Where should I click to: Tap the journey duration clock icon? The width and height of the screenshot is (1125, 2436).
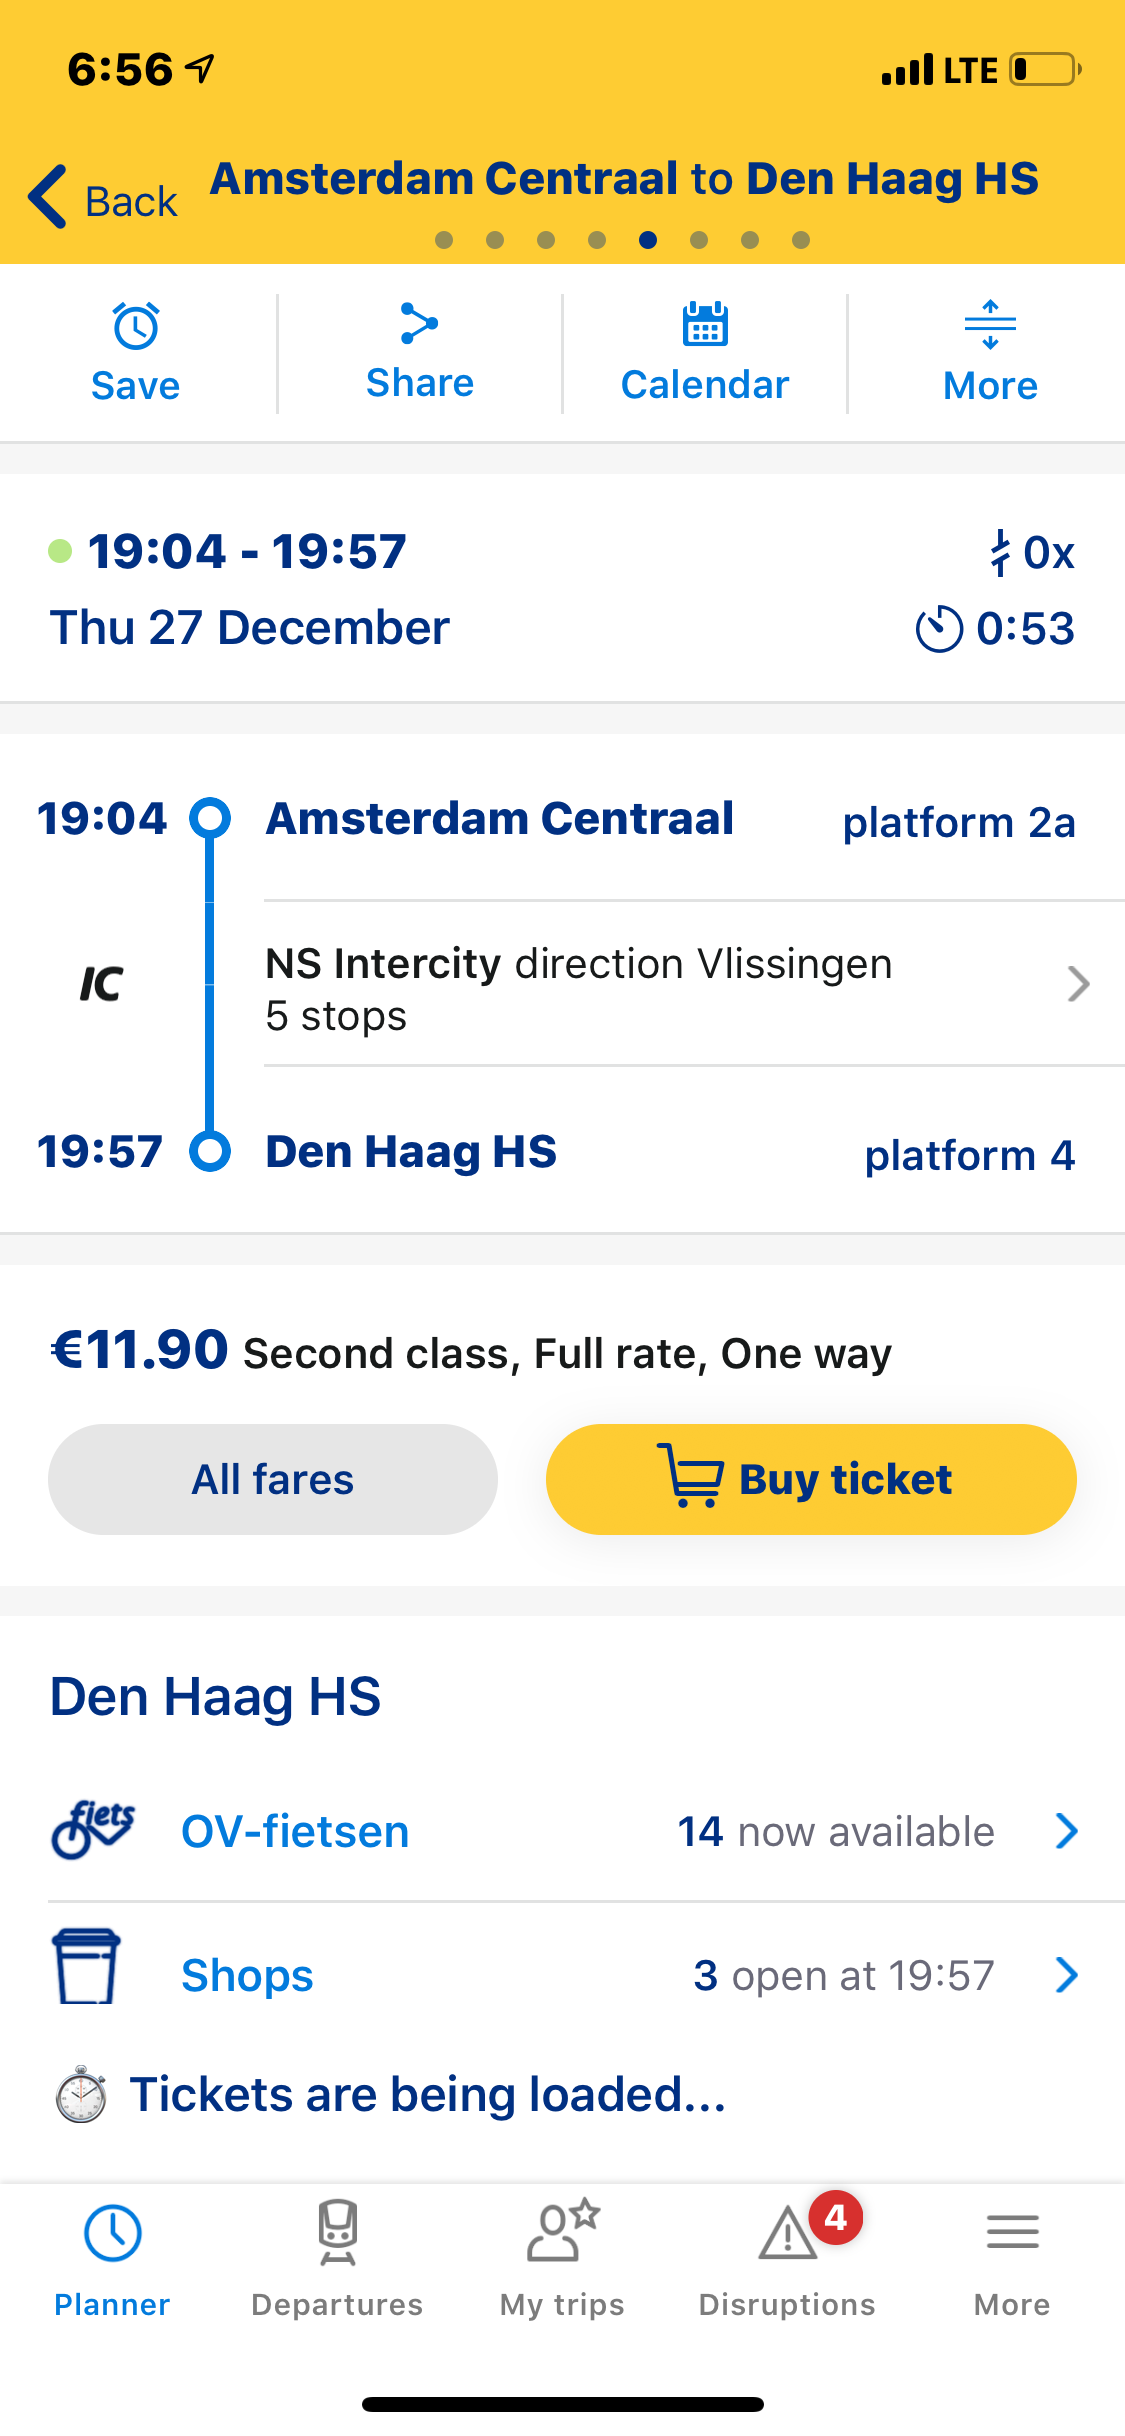coord(939,629)
